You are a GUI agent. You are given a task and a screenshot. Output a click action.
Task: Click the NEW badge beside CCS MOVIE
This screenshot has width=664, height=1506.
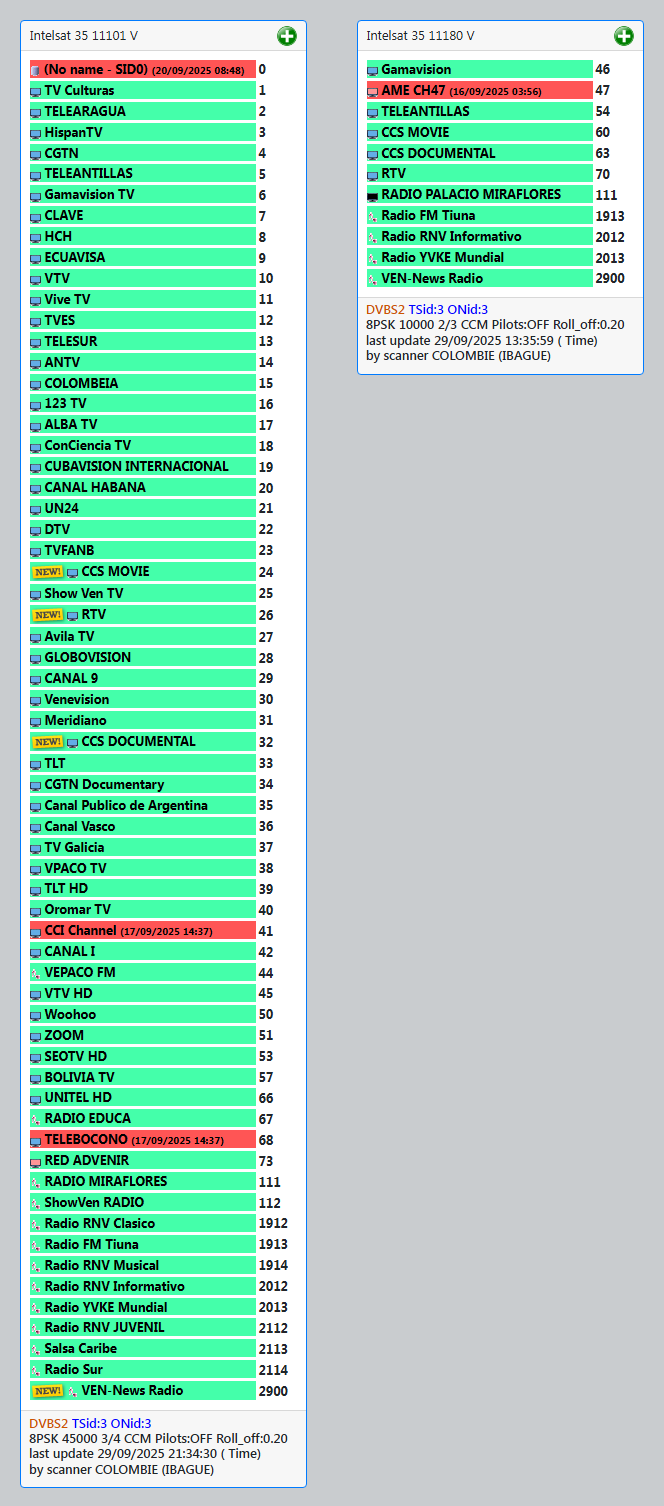point(47,572)
